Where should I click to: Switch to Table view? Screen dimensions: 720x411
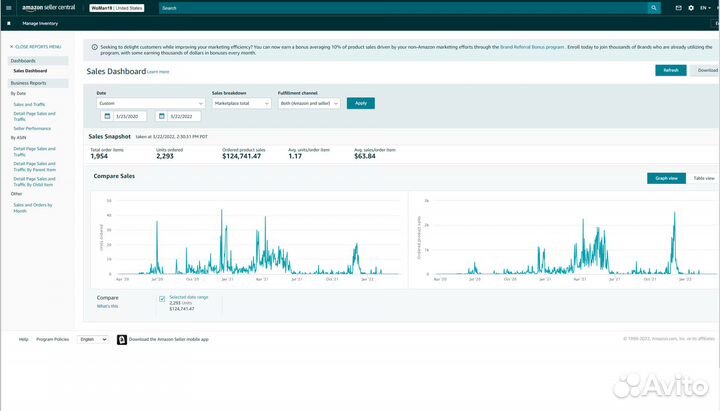tap(703, 178)
